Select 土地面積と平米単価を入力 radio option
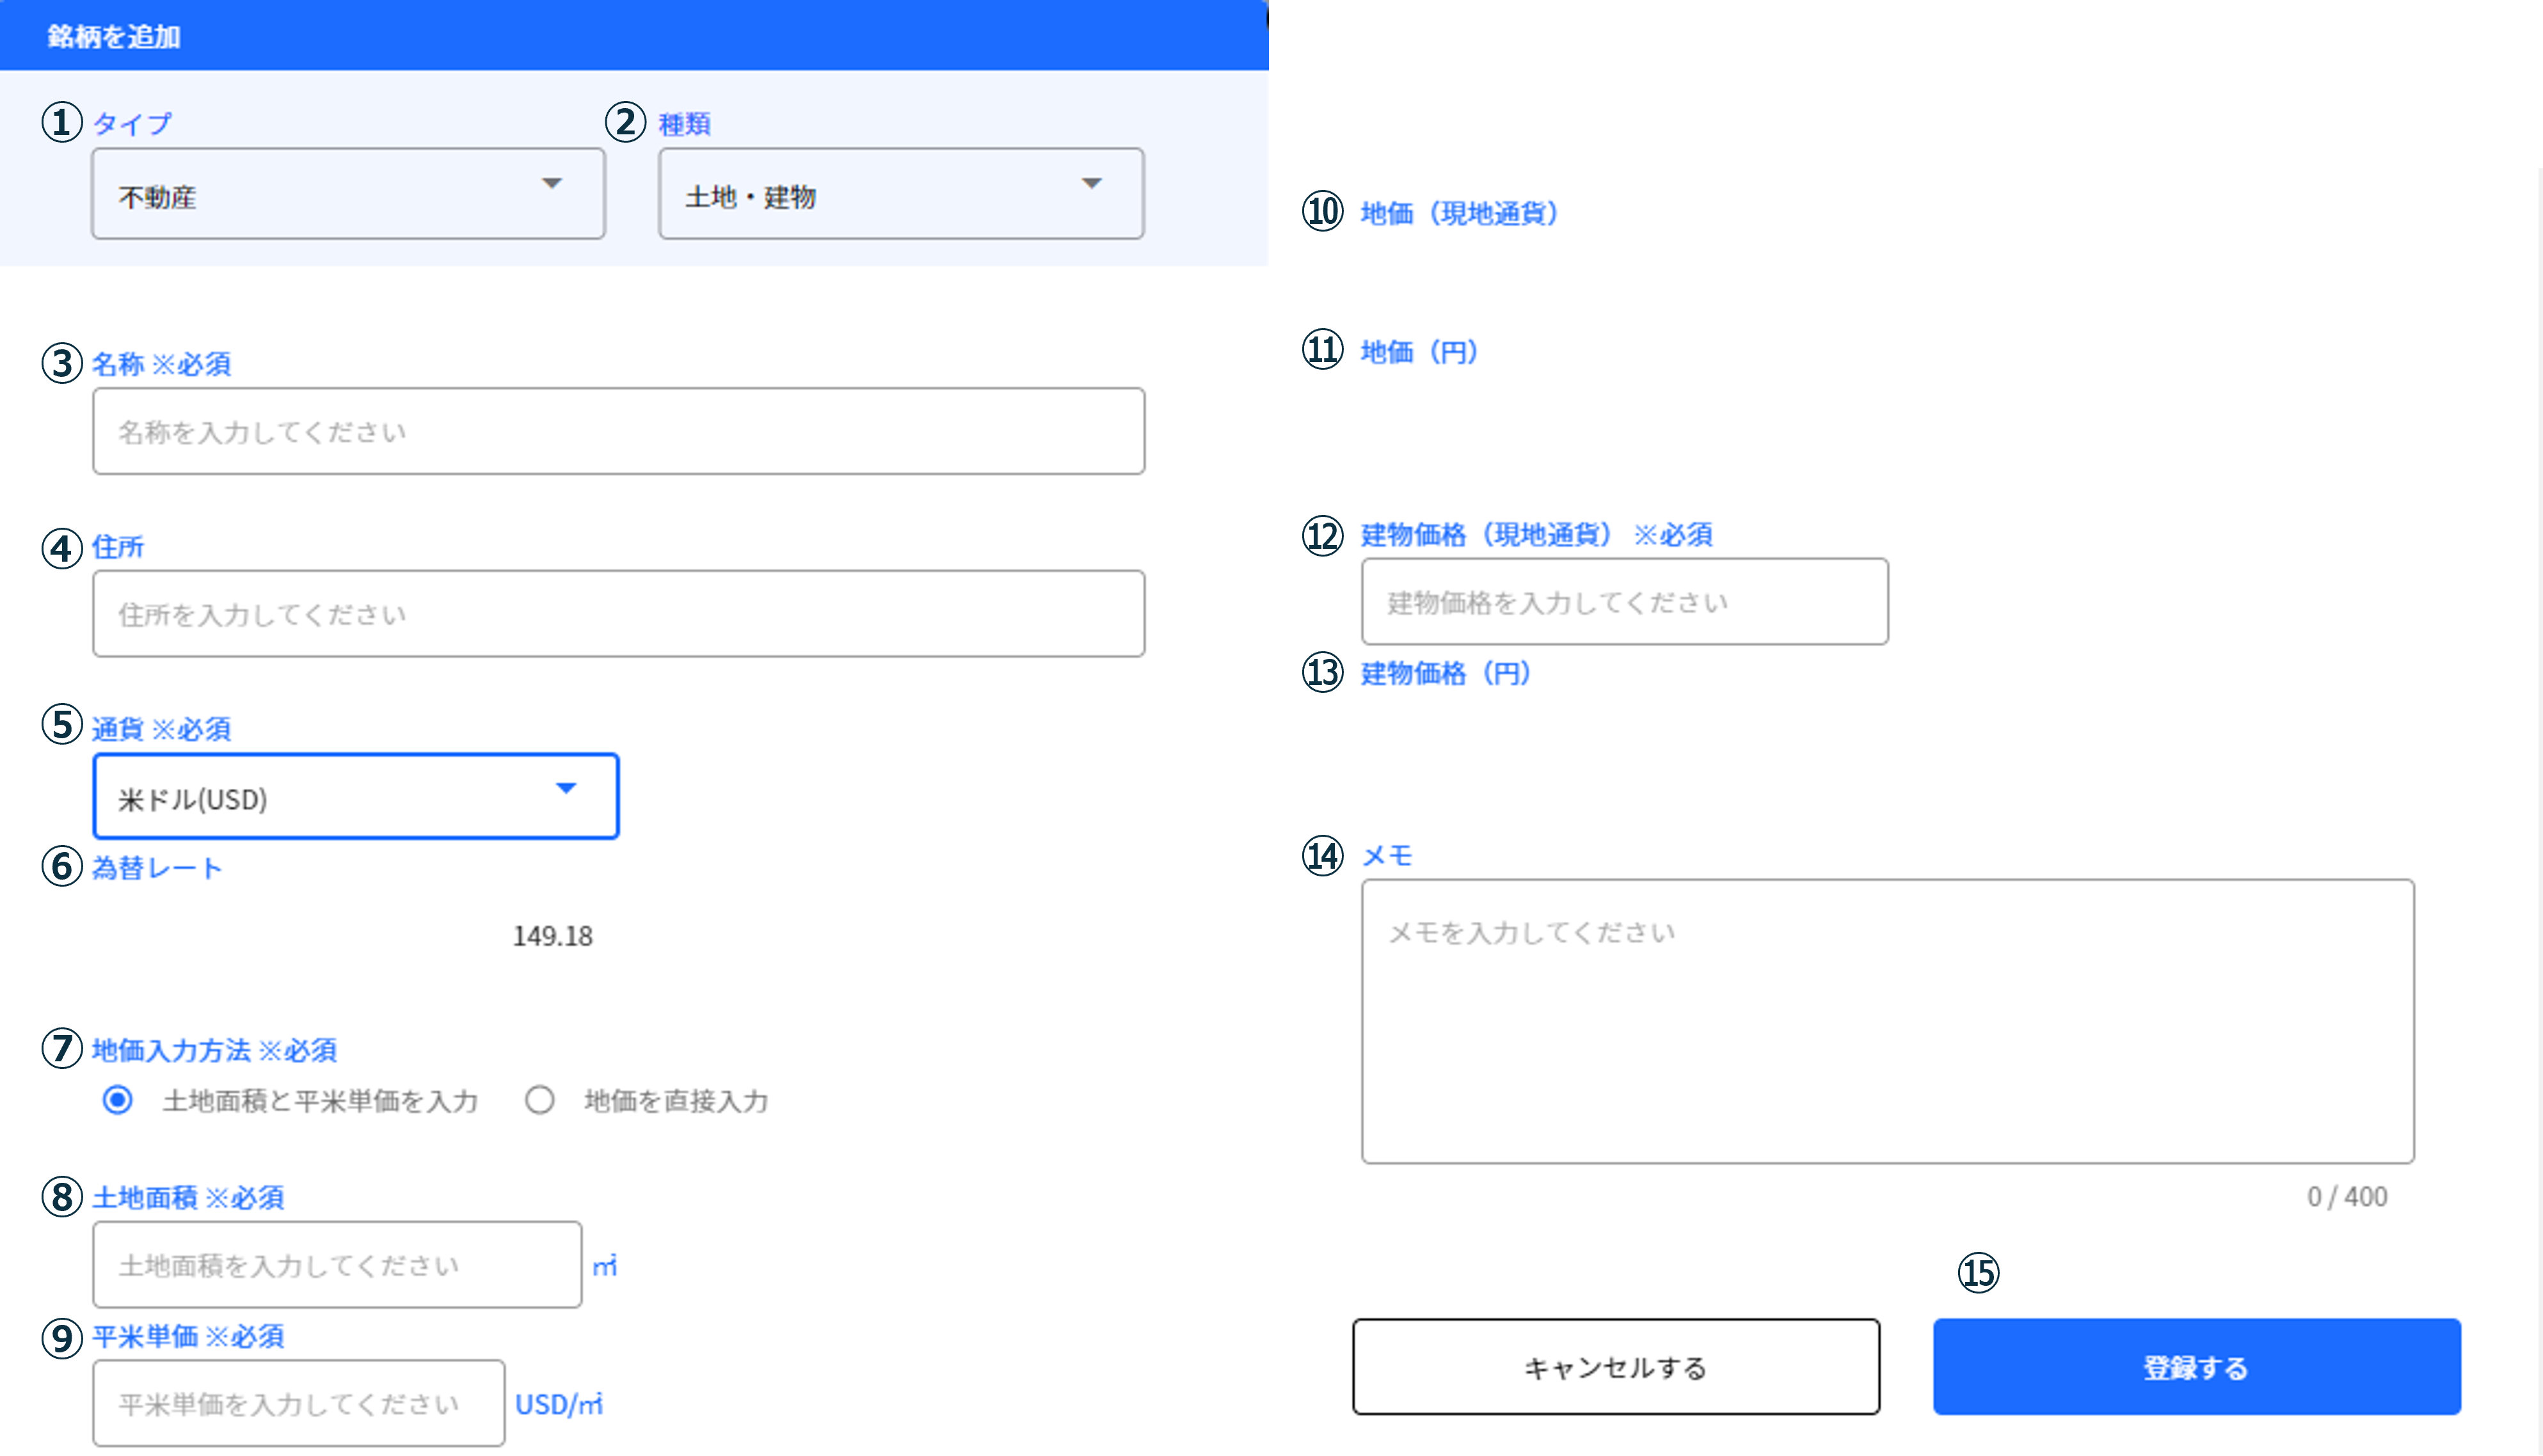2543x1456 pixels. (x=118, y=1101)
